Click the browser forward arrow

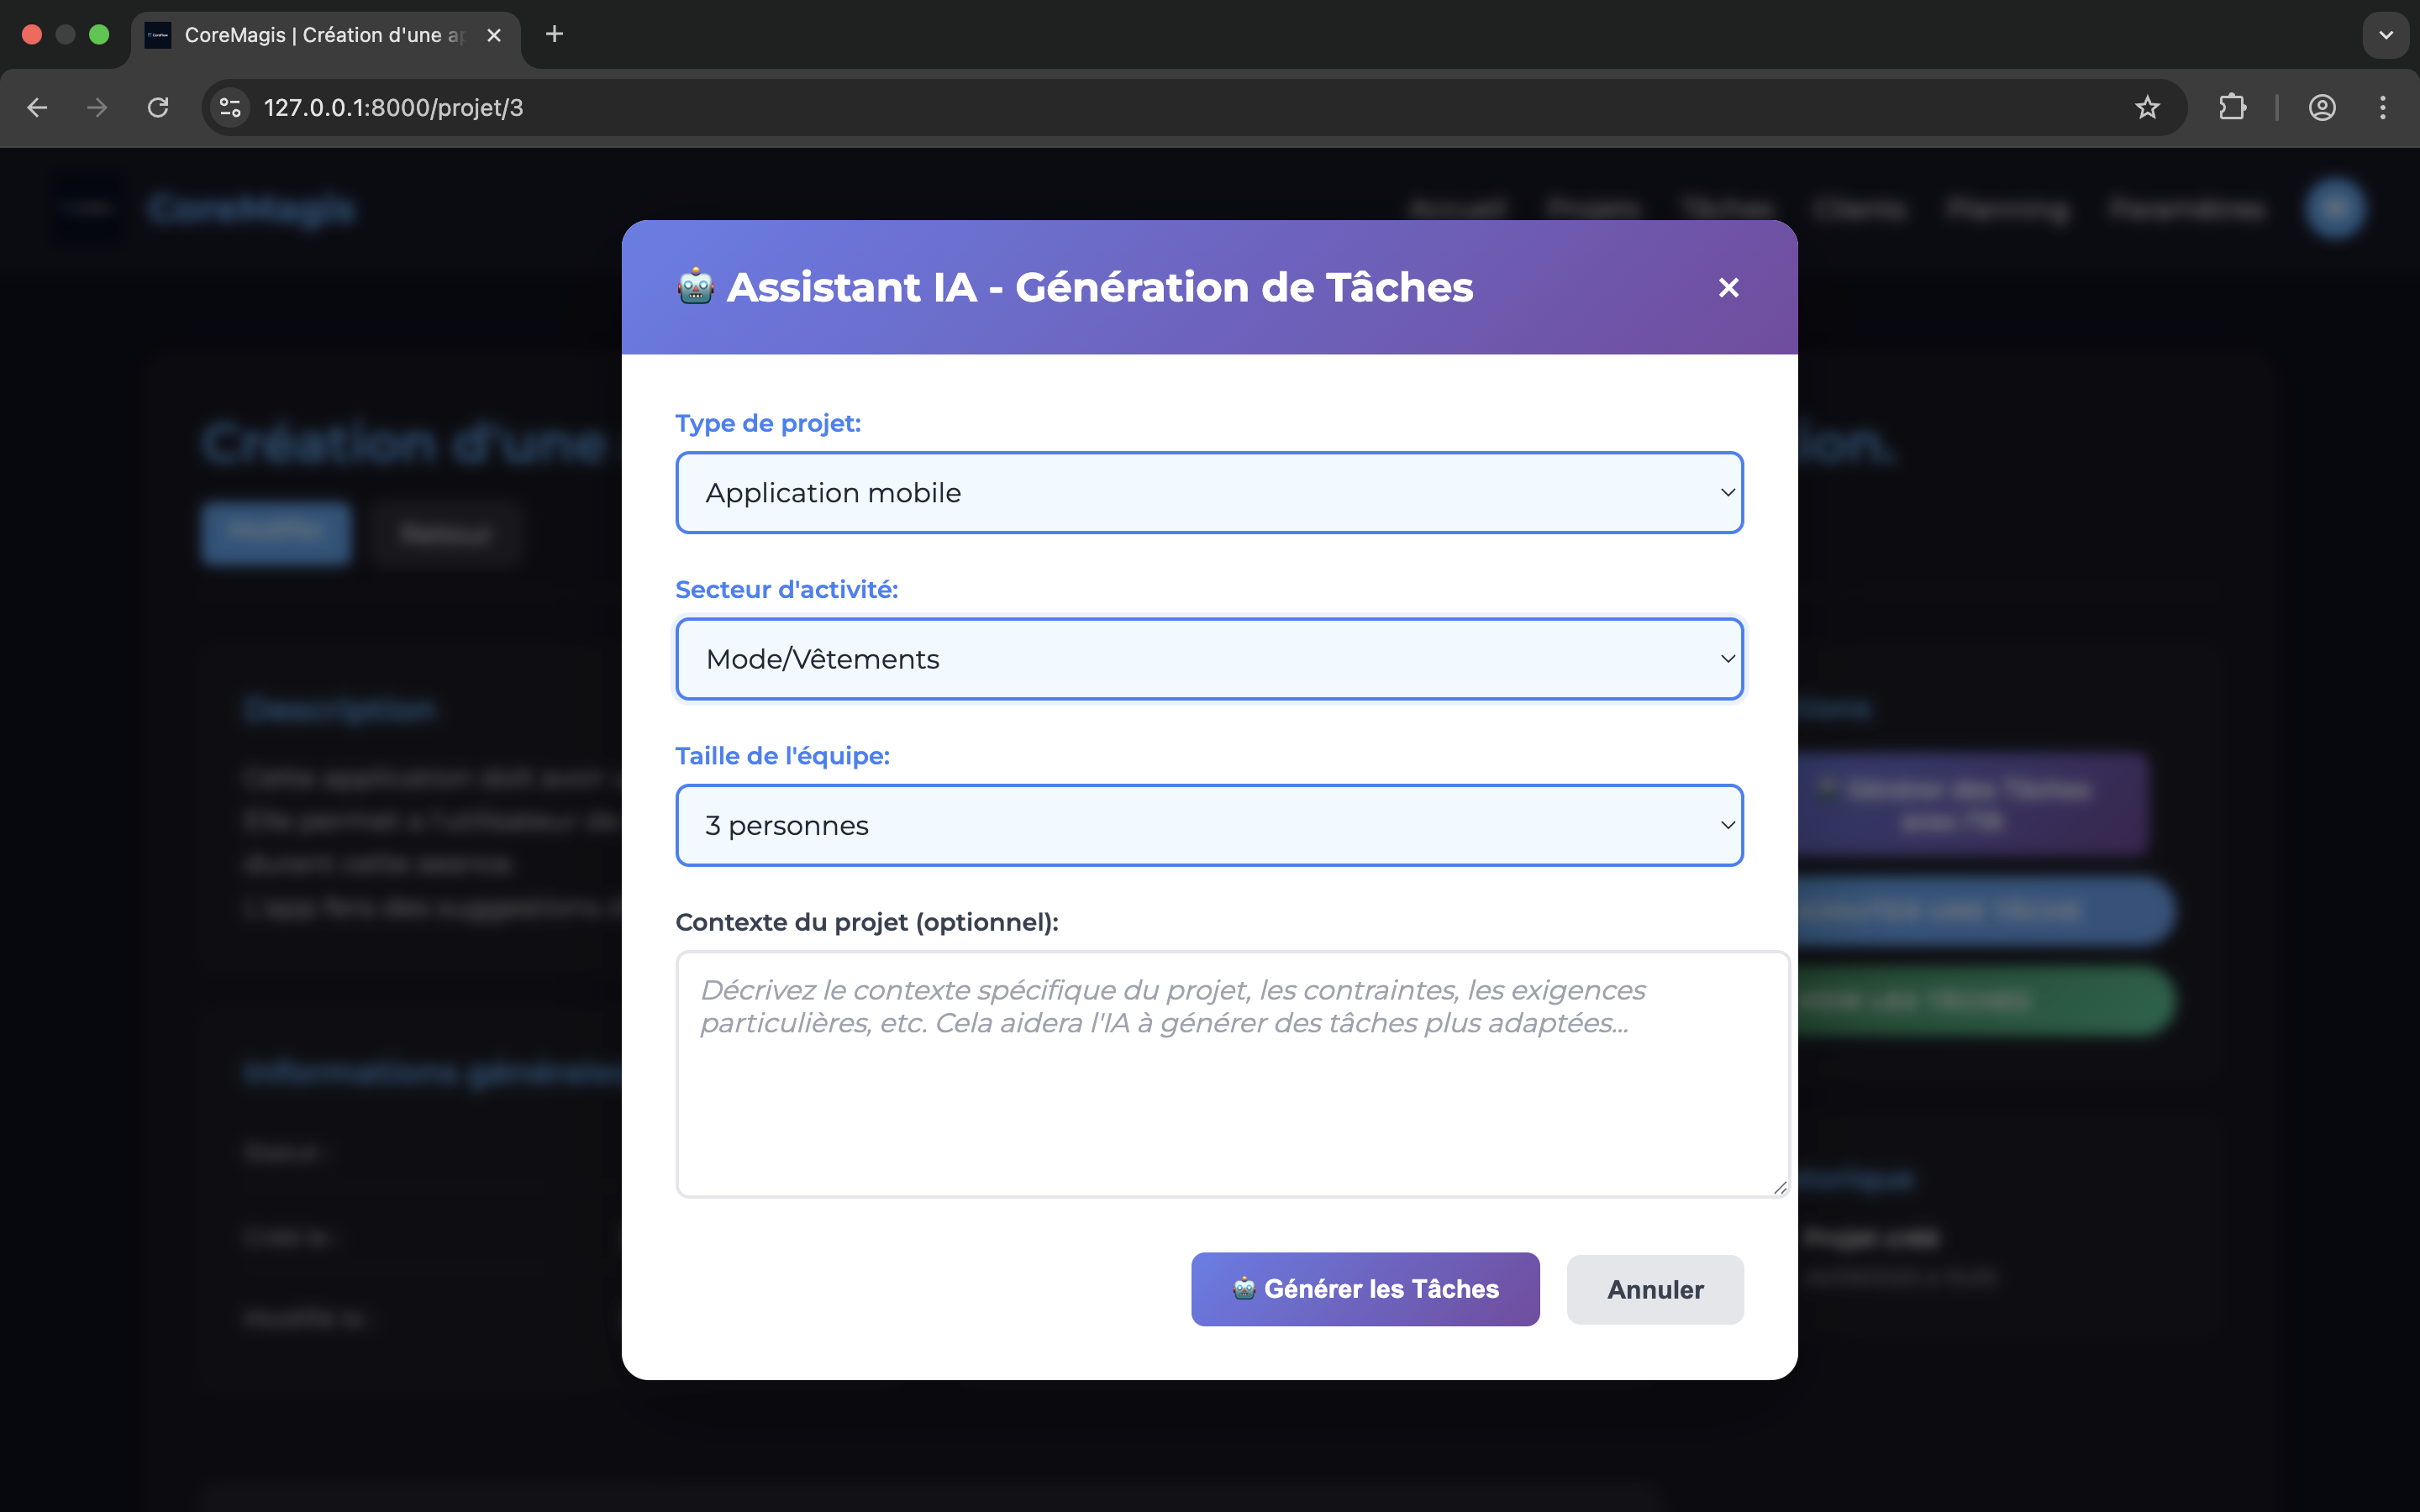coord(97,108)
